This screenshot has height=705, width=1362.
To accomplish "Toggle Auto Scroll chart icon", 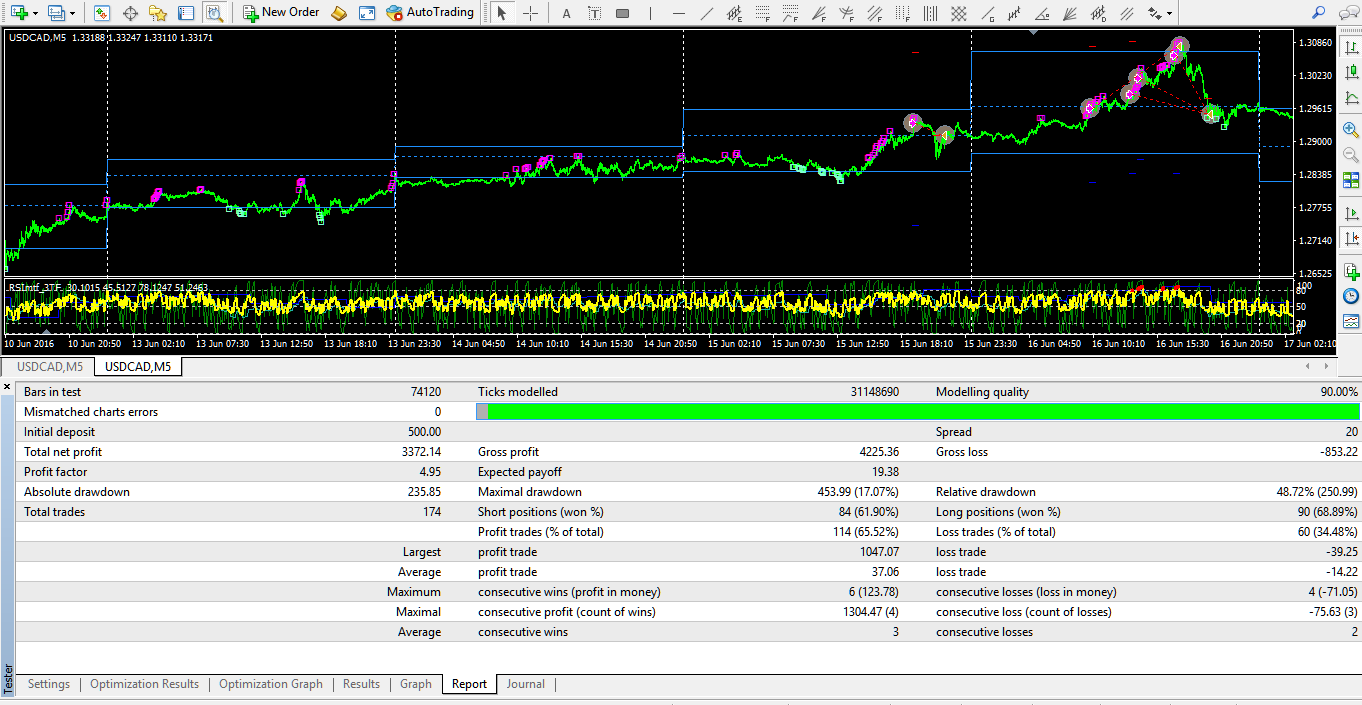I will 1351,213.
